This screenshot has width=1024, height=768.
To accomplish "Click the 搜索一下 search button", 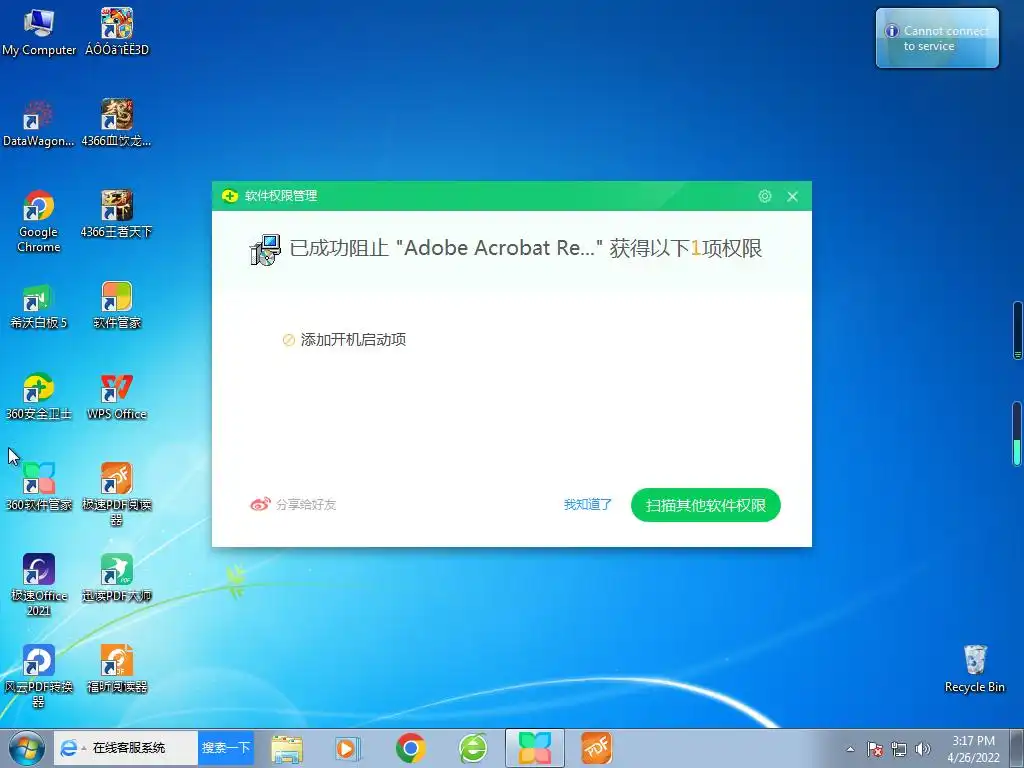I will click(225, 748).
